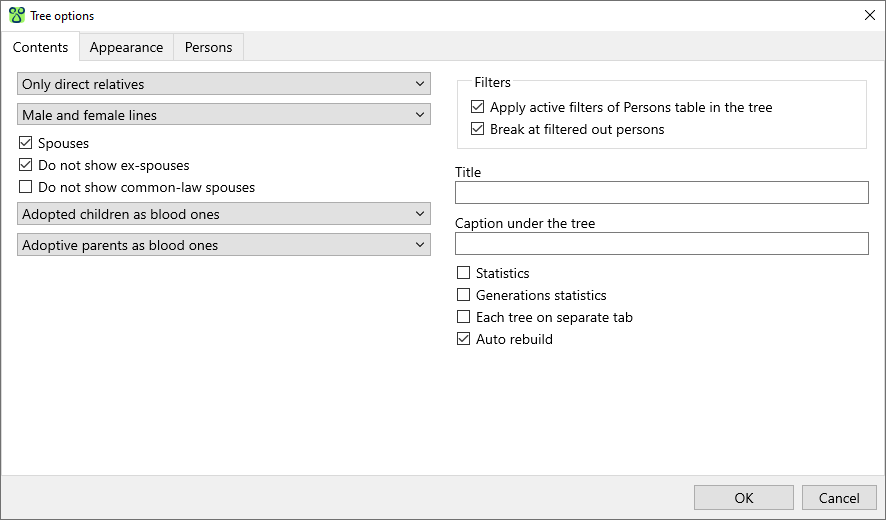The height and width of the screenshot is (520, 886).
Task: Open the Persons tab
Action: [x=209, y=47]
